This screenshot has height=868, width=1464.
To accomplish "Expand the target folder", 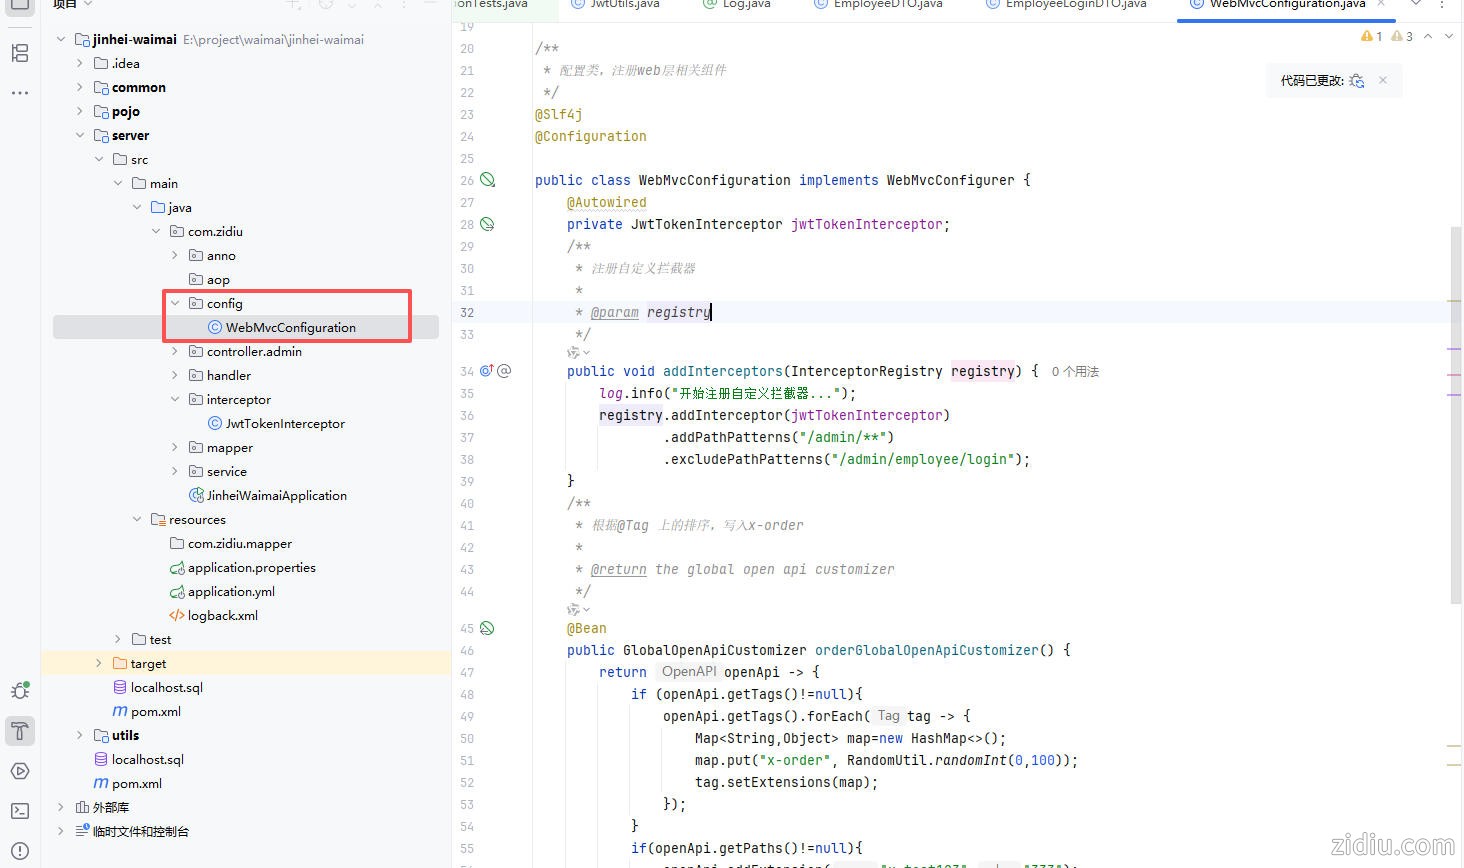I will click(98, 663).
